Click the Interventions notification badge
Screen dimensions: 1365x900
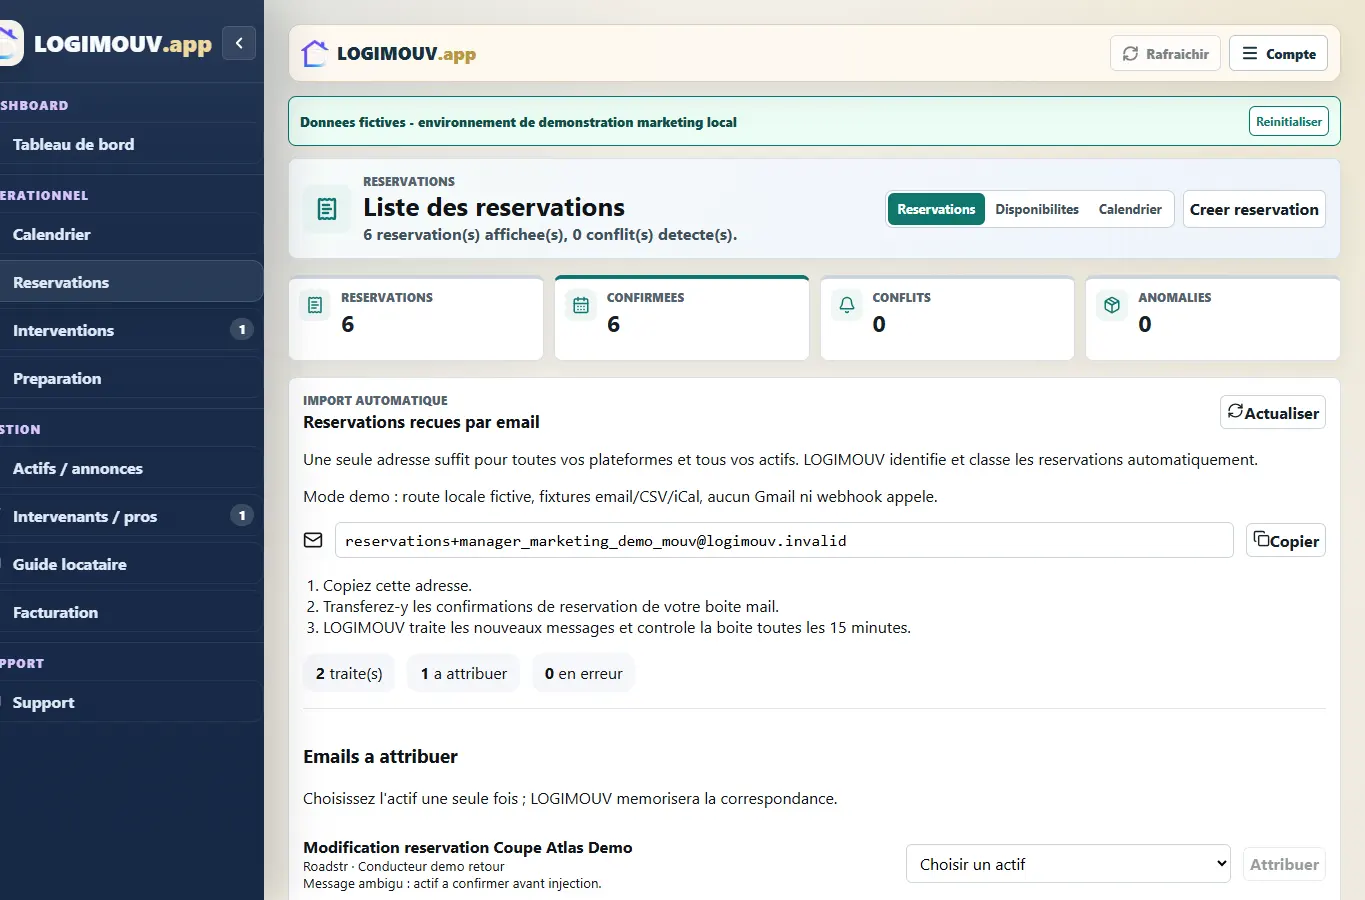[x=242, y=329]
